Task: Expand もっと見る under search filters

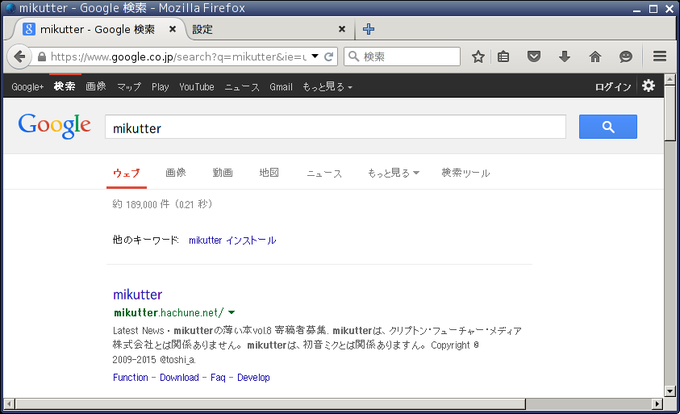Action: tap(393, 173)
